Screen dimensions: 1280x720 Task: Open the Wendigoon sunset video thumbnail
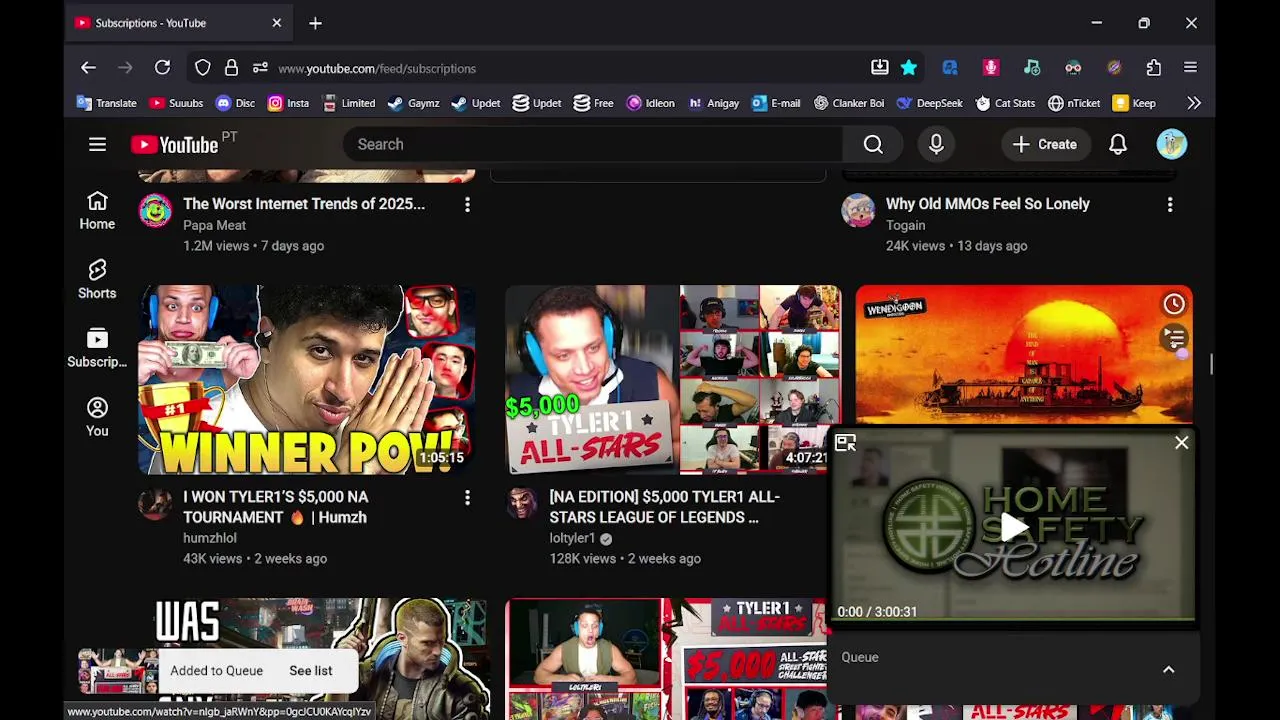click(1023, 355)
